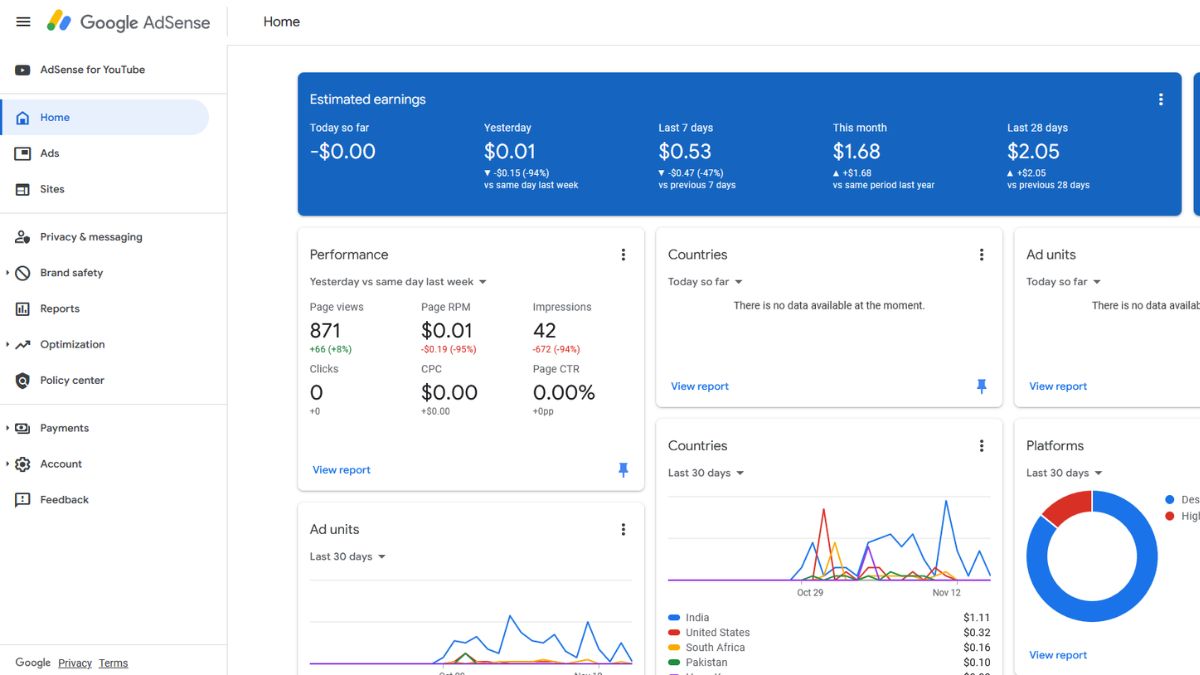Screen dimensions: 1200x675
Task: Expand the Payments sidebar section
Action: (x=64, y=427)
